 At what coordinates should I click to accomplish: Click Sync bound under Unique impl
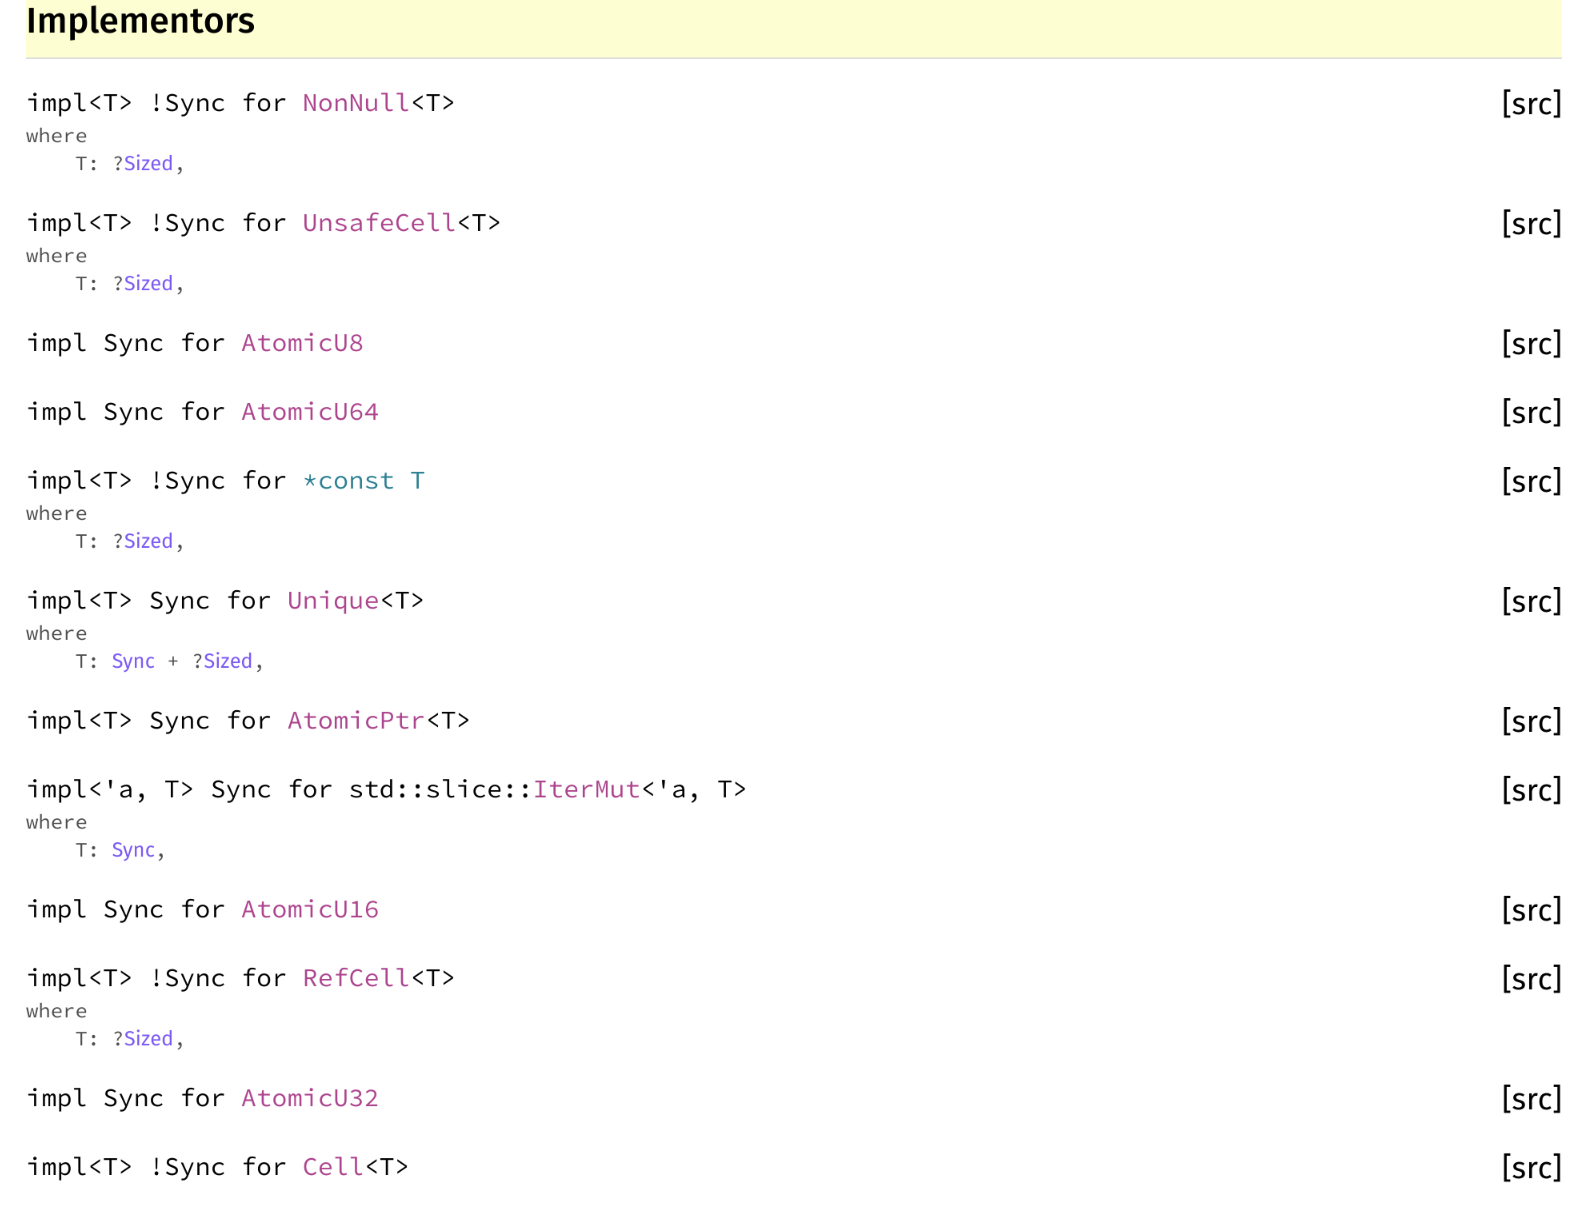pos(133,661)
